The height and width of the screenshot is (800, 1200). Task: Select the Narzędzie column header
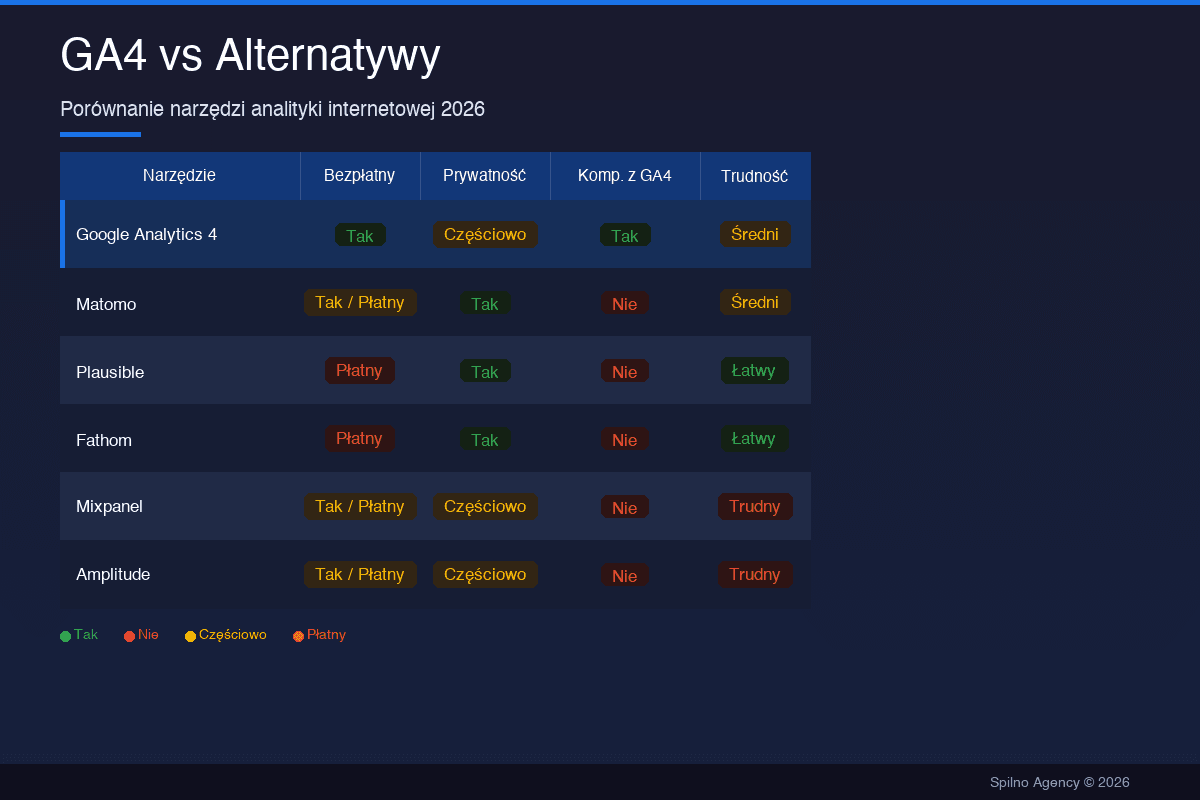tap(180, 176)
